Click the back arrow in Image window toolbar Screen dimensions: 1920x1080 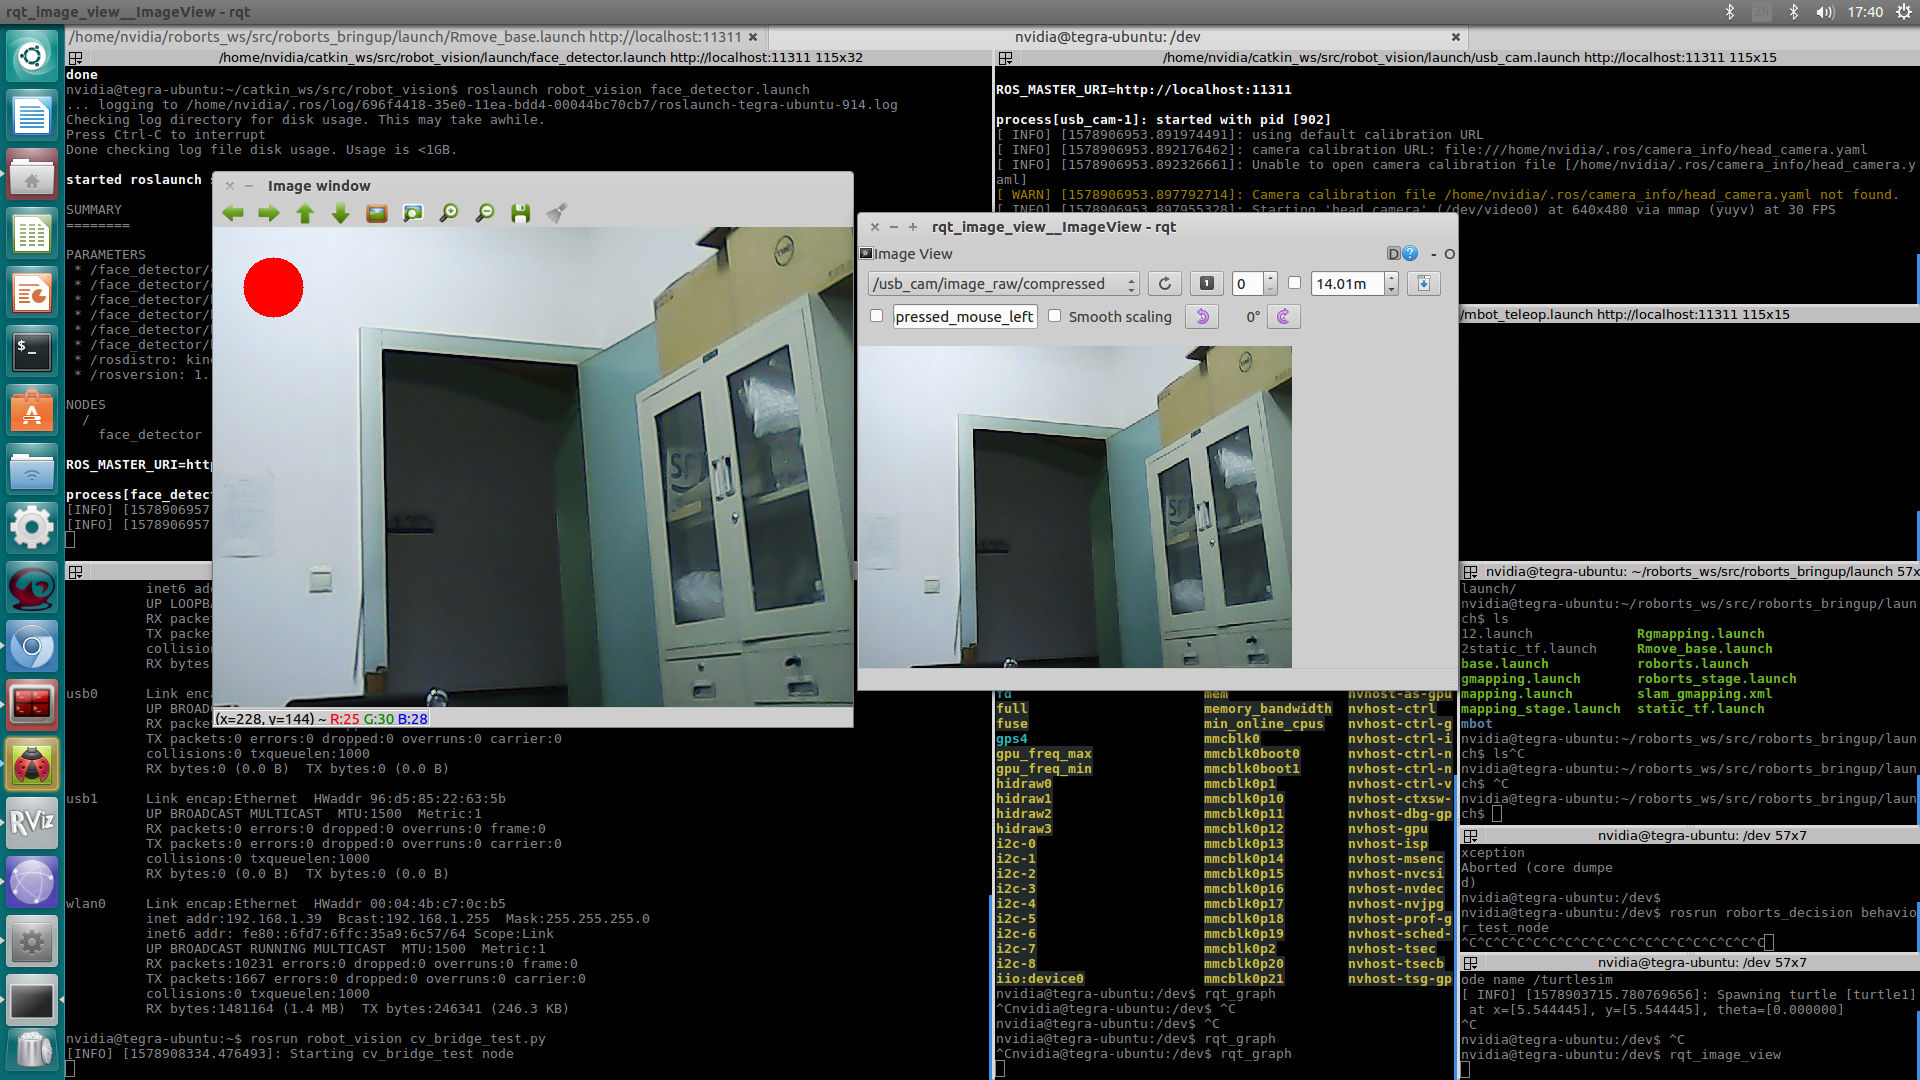[x=233, y=213]
